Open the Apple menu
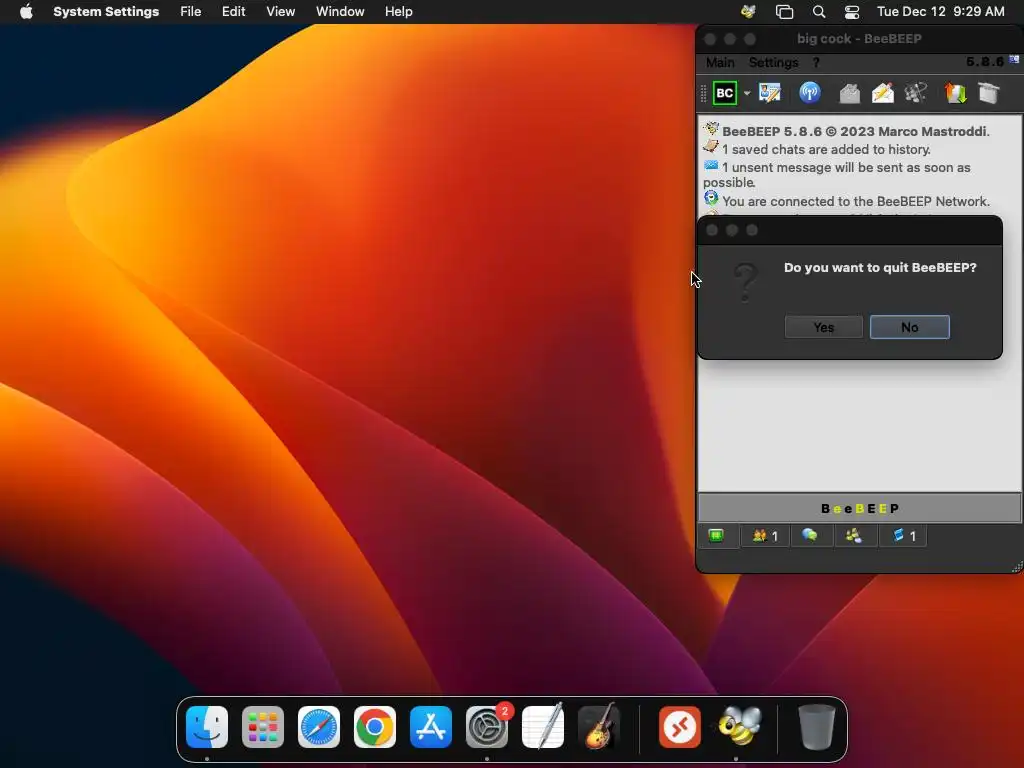1024x768 pixels. point(26,11)
